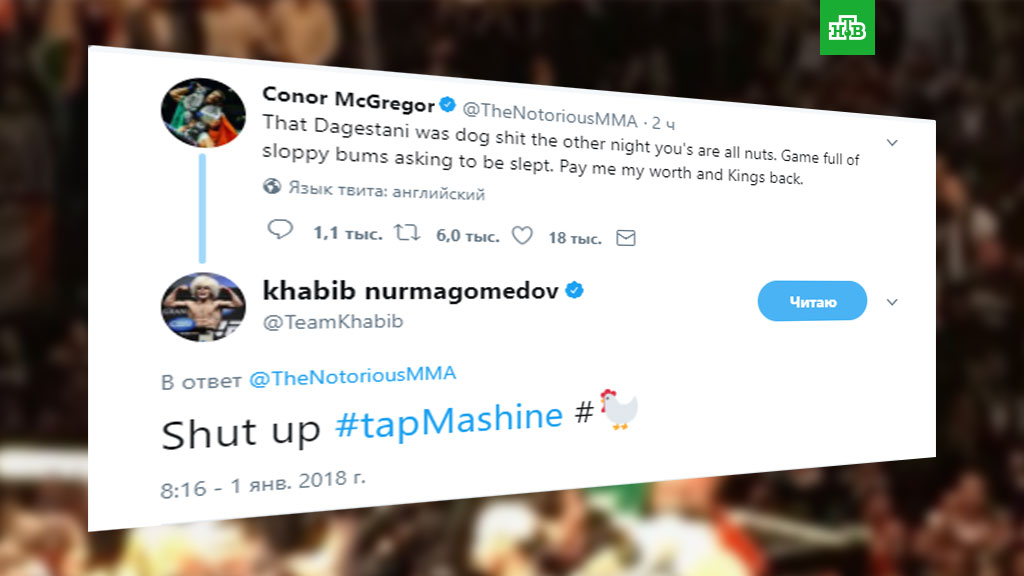Open khabib nurmagomedov's profile name

click(410, 290)
